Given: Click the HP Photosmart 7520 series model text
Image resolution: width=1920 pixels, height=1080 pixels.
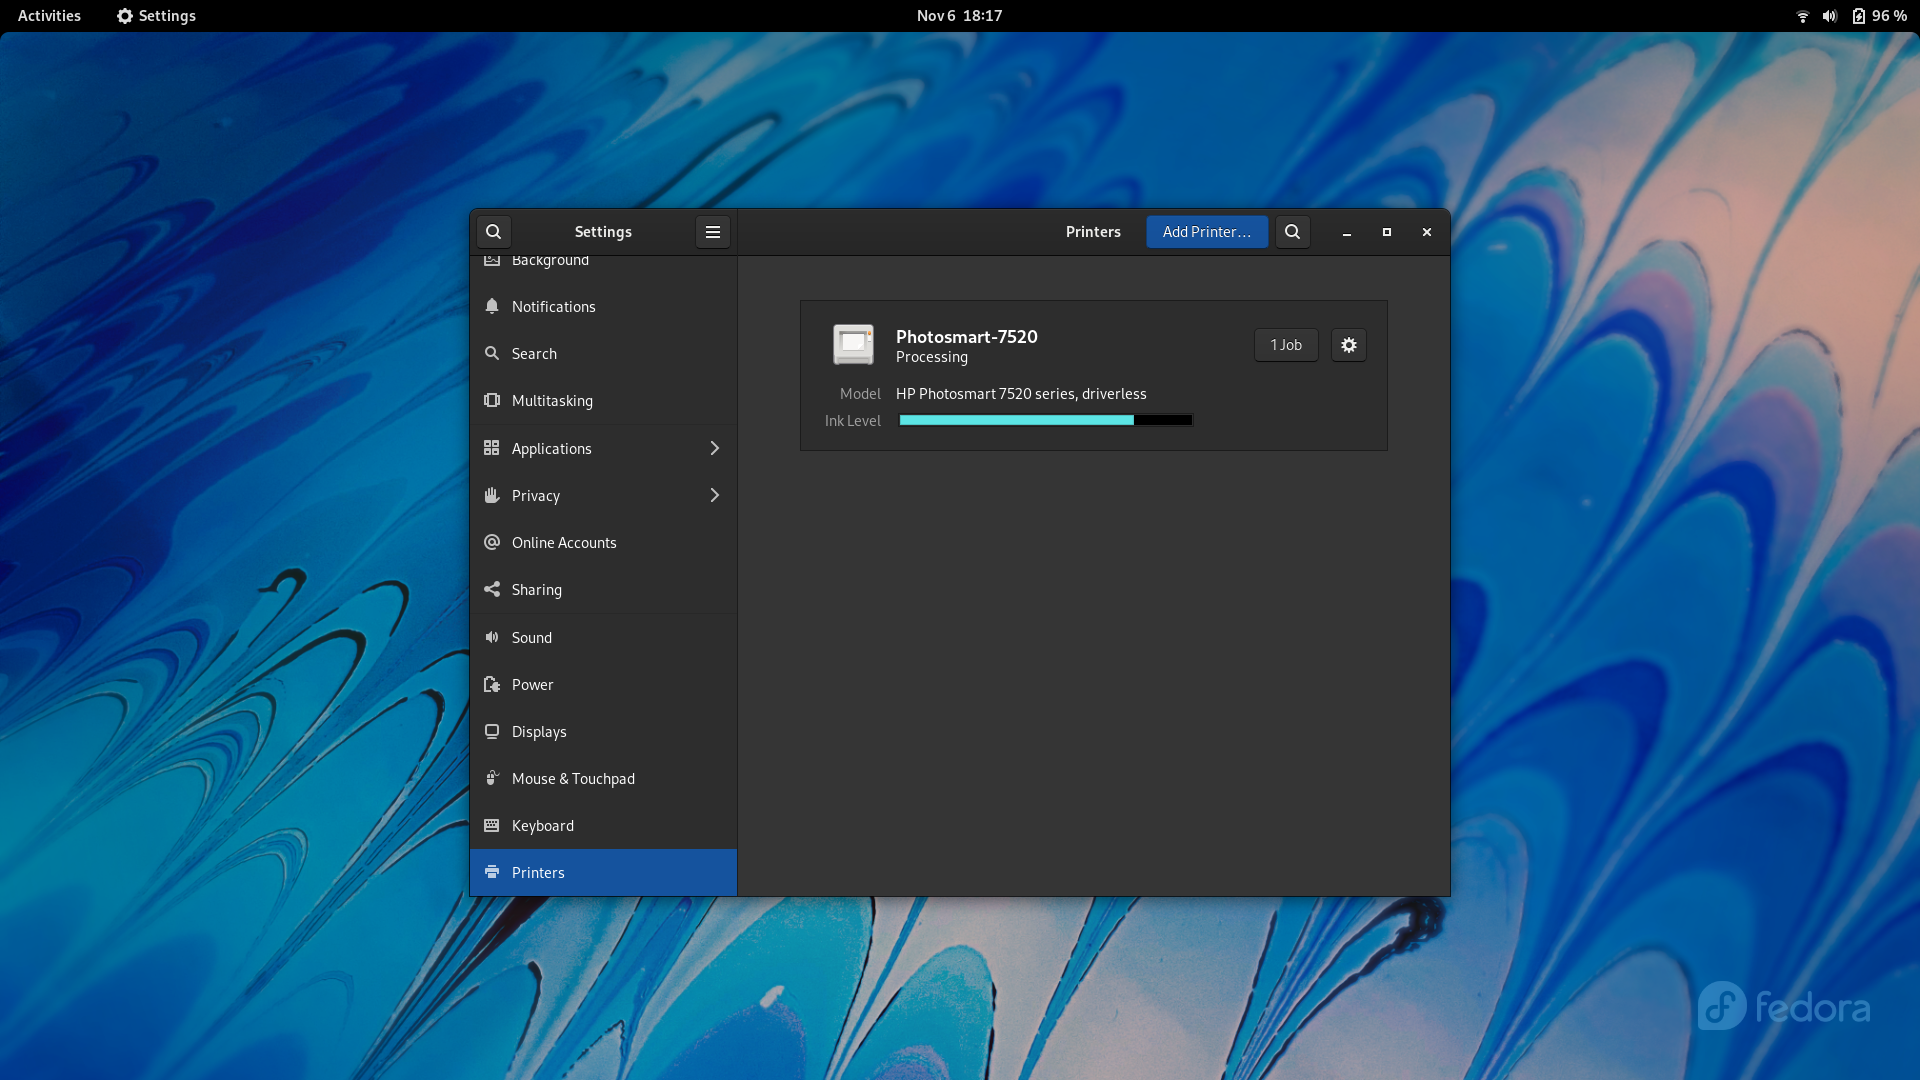Looking at the screenshot, I should pos(1021,394).
